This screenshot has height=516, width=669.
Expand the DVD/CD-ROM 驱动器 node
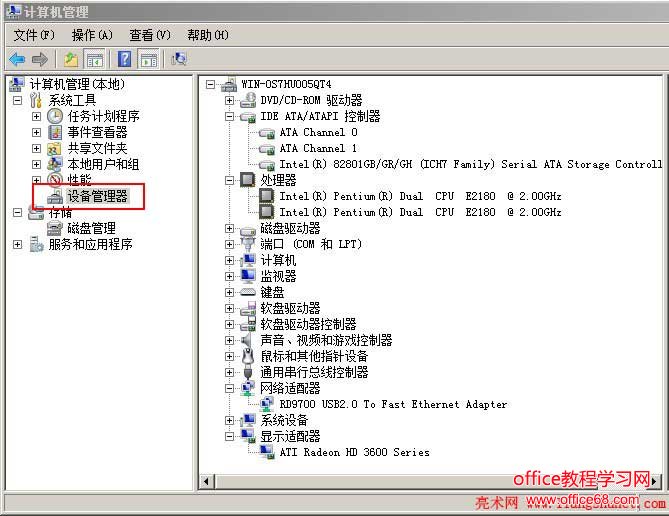230,100
